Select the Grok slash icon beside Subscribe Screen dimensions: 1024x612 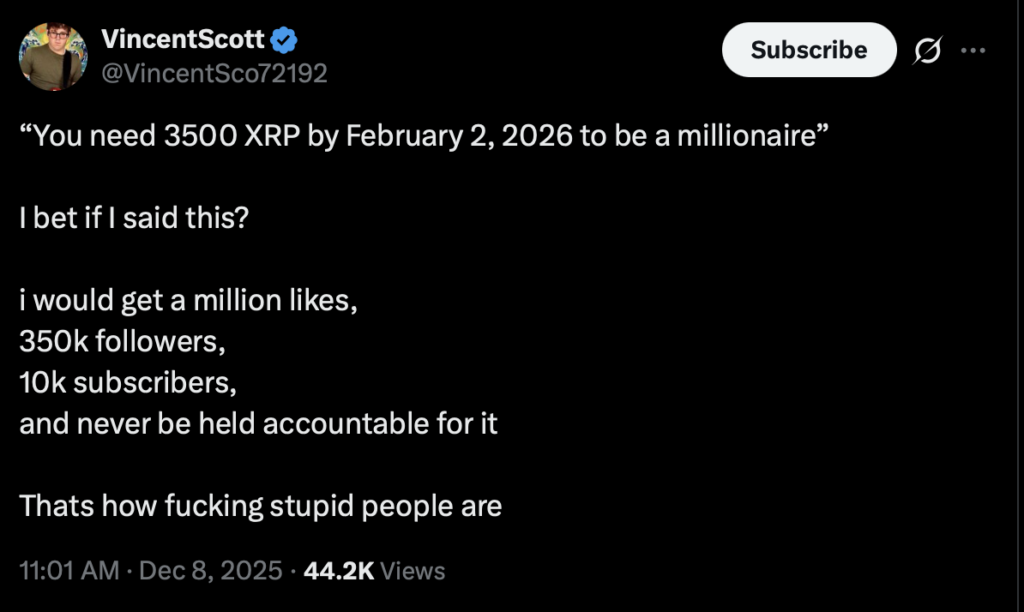929,48
